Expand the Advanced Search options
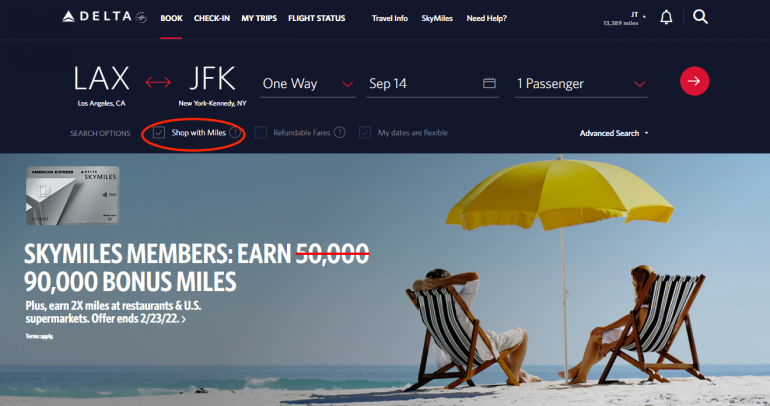Image resolution: width=770 pixels, height=406 pixels. click(614, 133)
